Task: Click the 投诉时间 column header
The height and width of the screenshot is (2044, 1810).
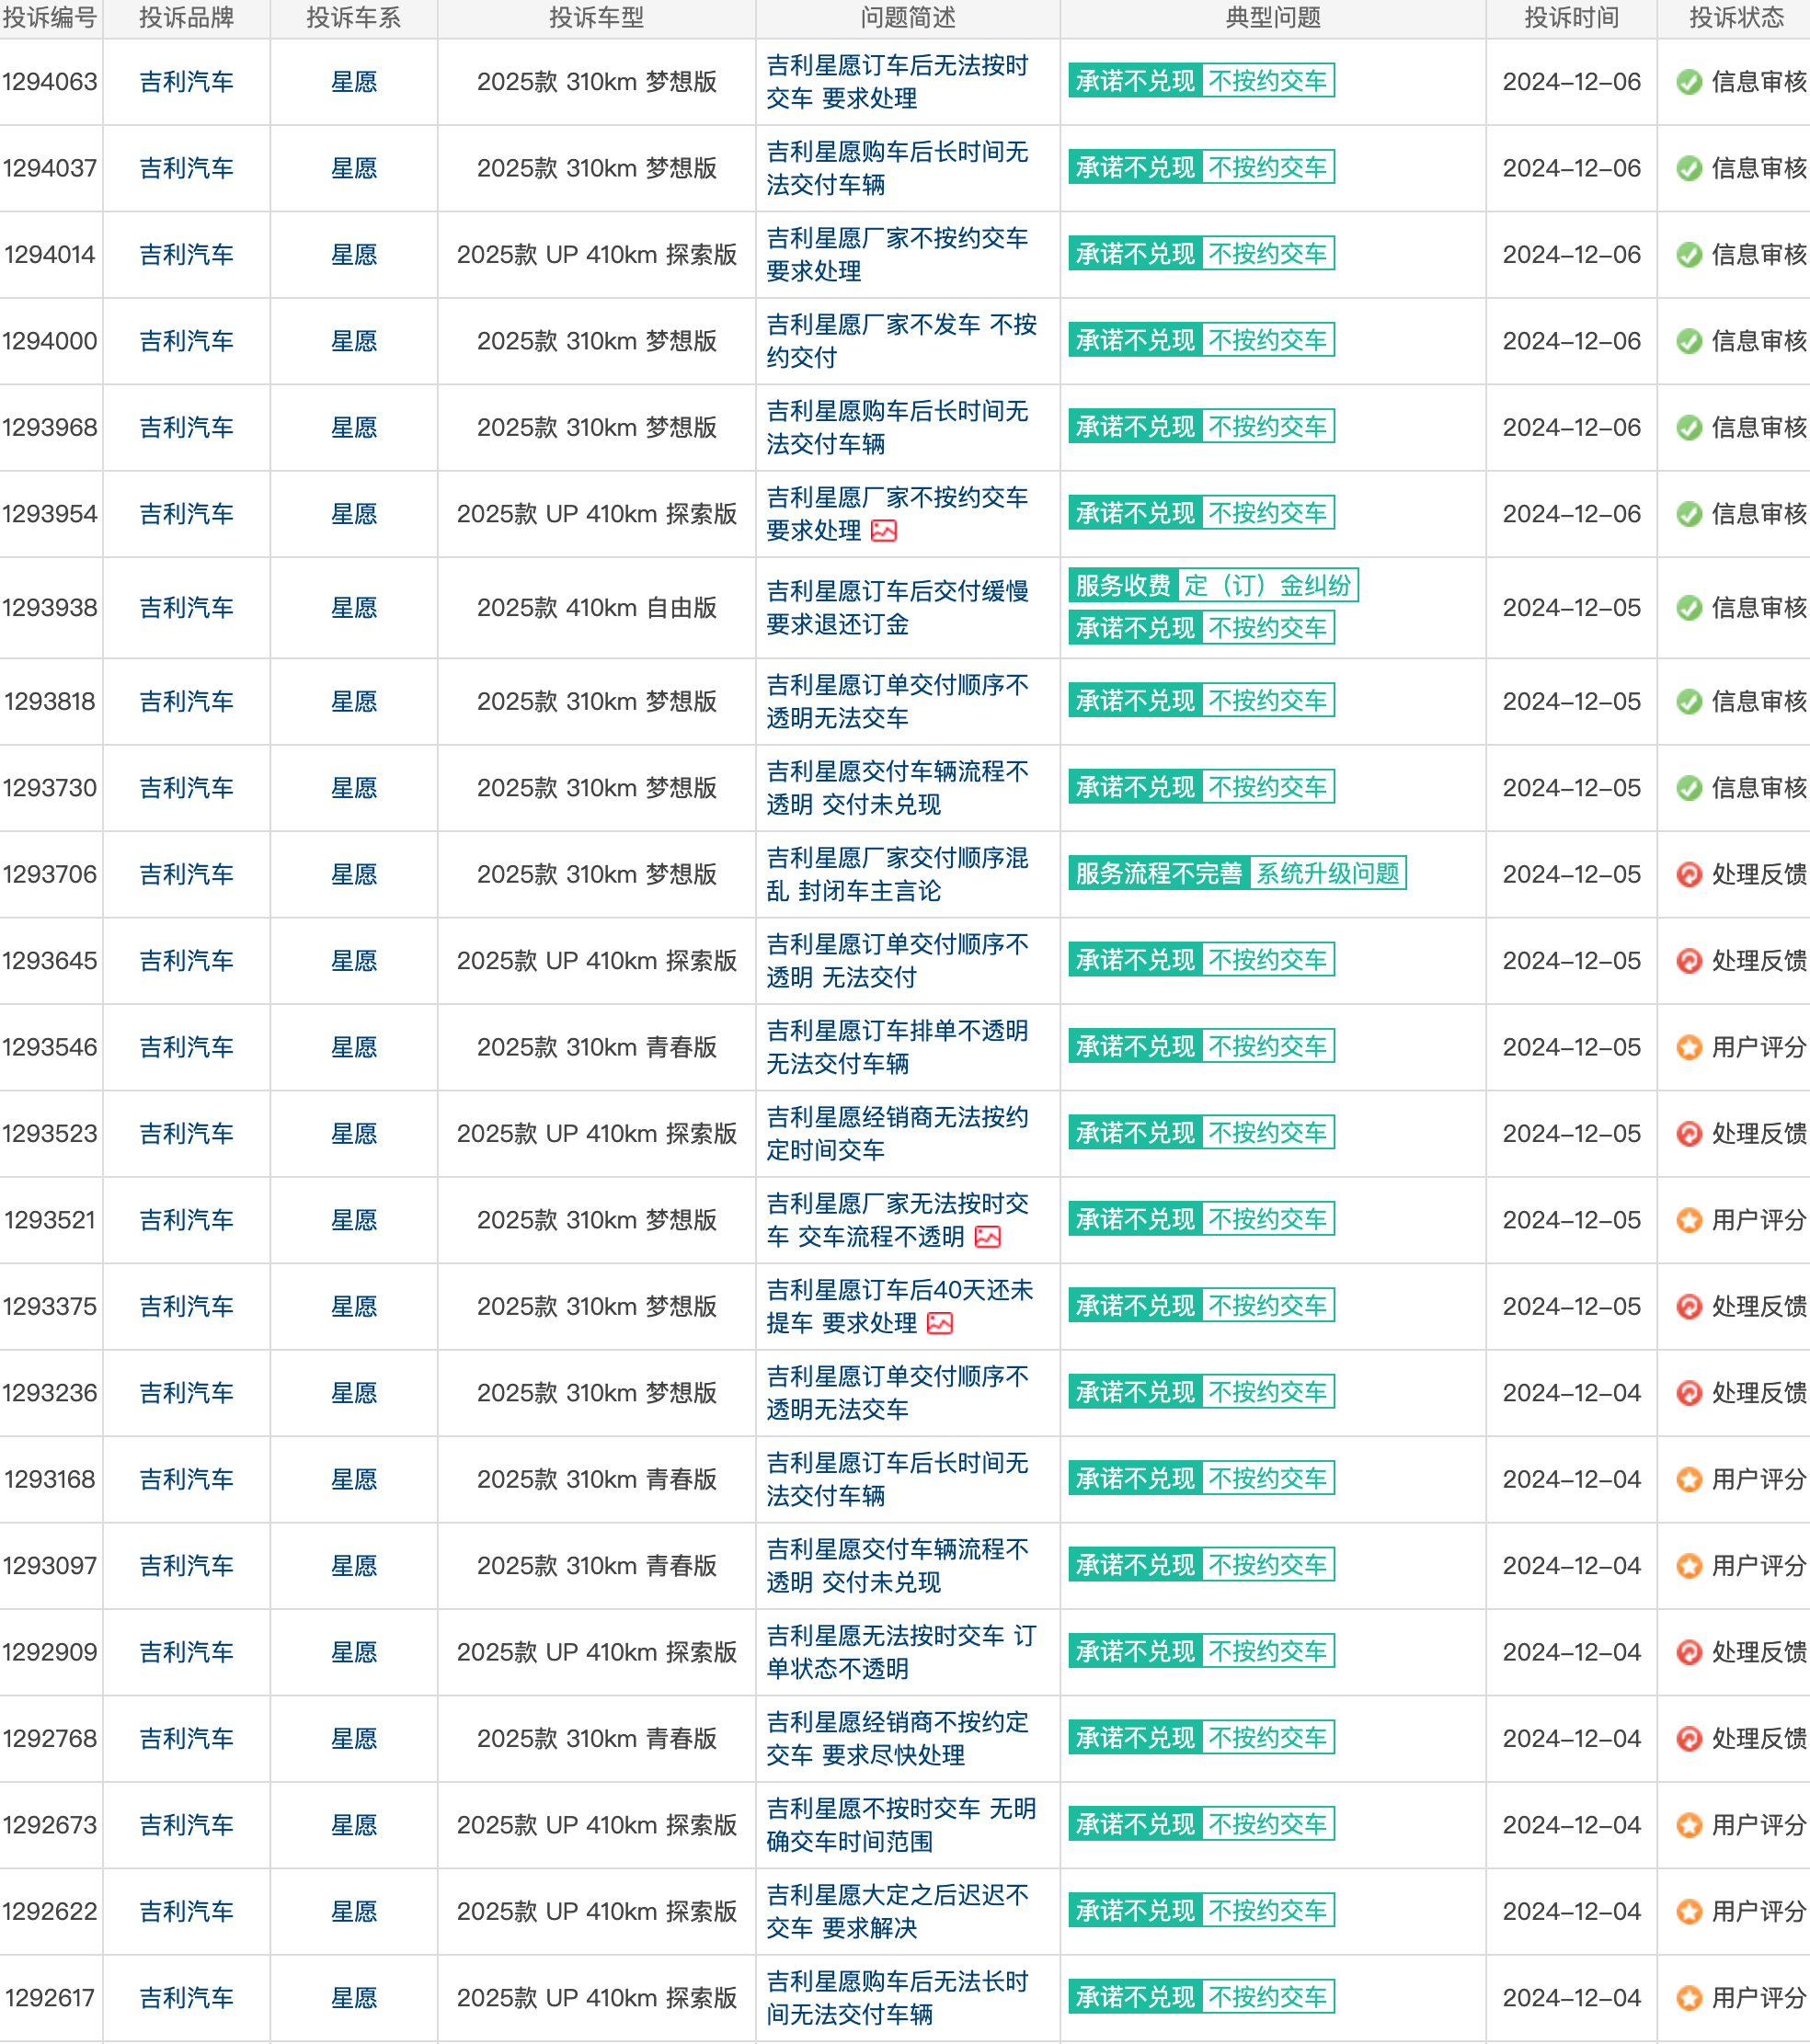Action: 1571,18
